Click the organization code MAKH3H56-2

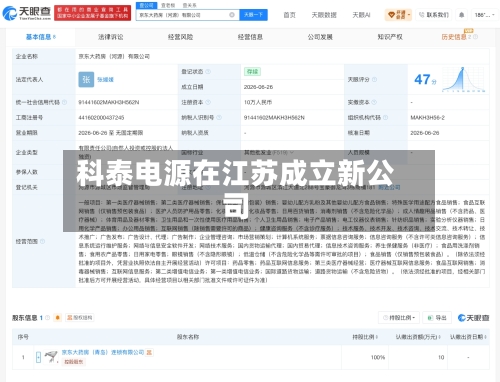tap(428, 118)
